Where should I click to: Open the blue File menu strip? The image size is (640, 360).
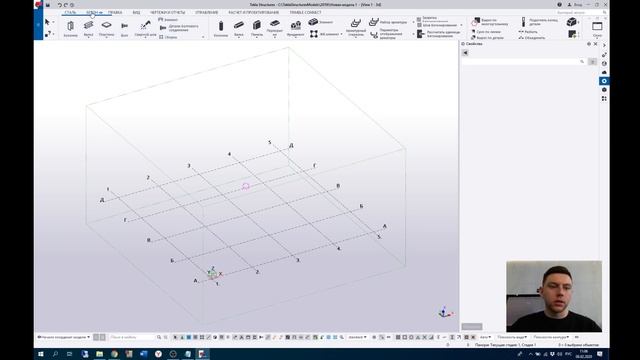pyautogui.click(x=38, y=24)
